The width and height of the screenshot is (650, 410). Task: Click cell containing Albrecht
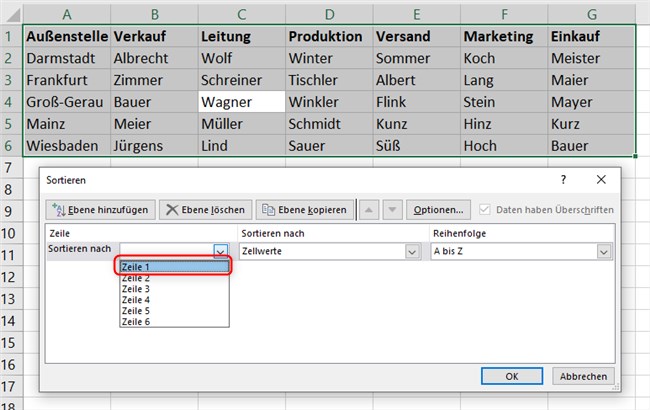click(154, 58)
